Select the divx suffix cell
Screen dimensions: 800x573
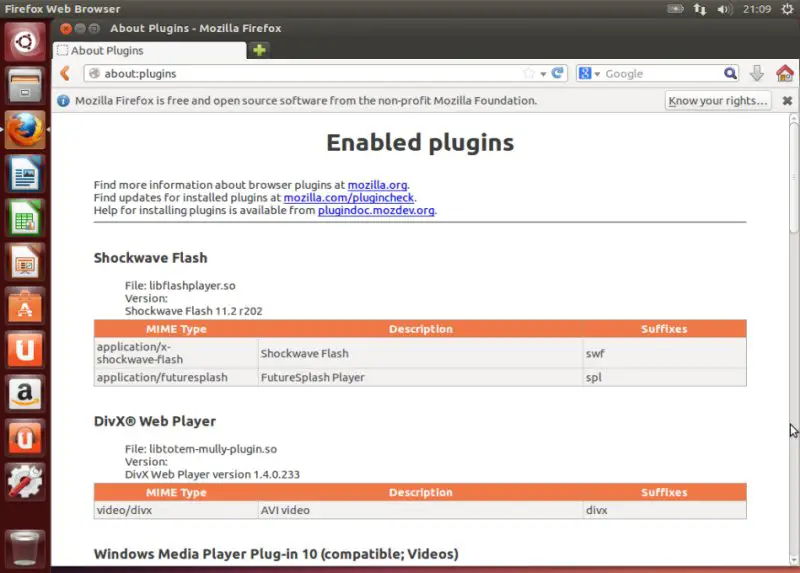click(664, 510)
